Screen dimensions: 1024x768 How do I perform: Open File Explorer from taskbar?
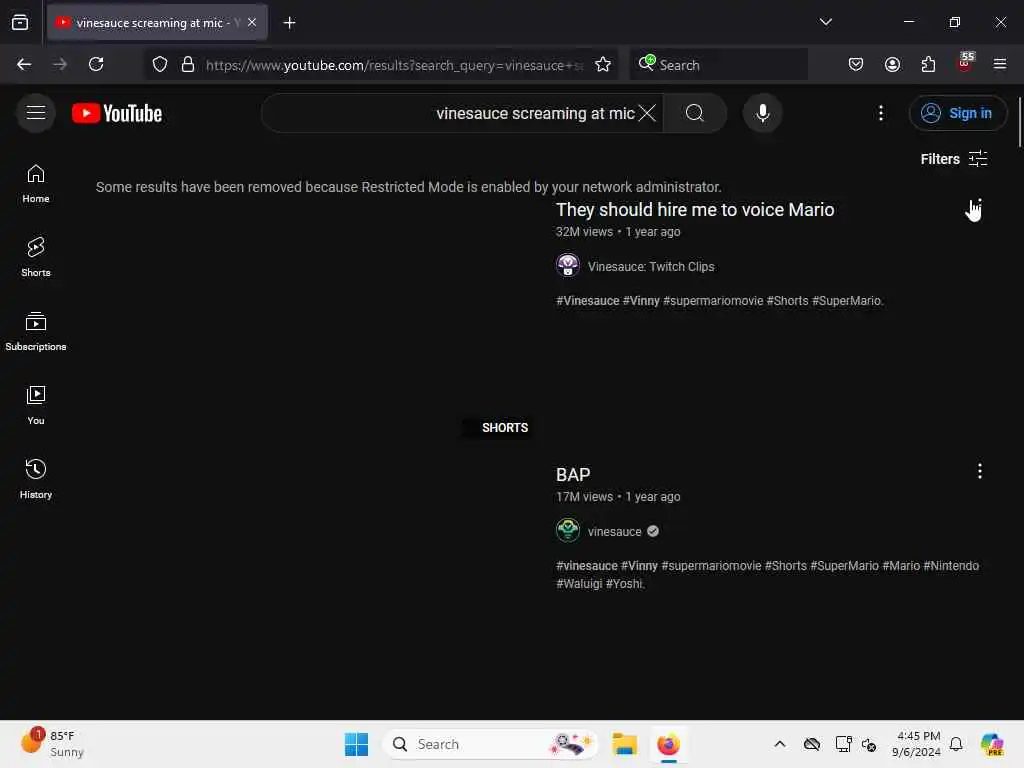tap(624, 744)
